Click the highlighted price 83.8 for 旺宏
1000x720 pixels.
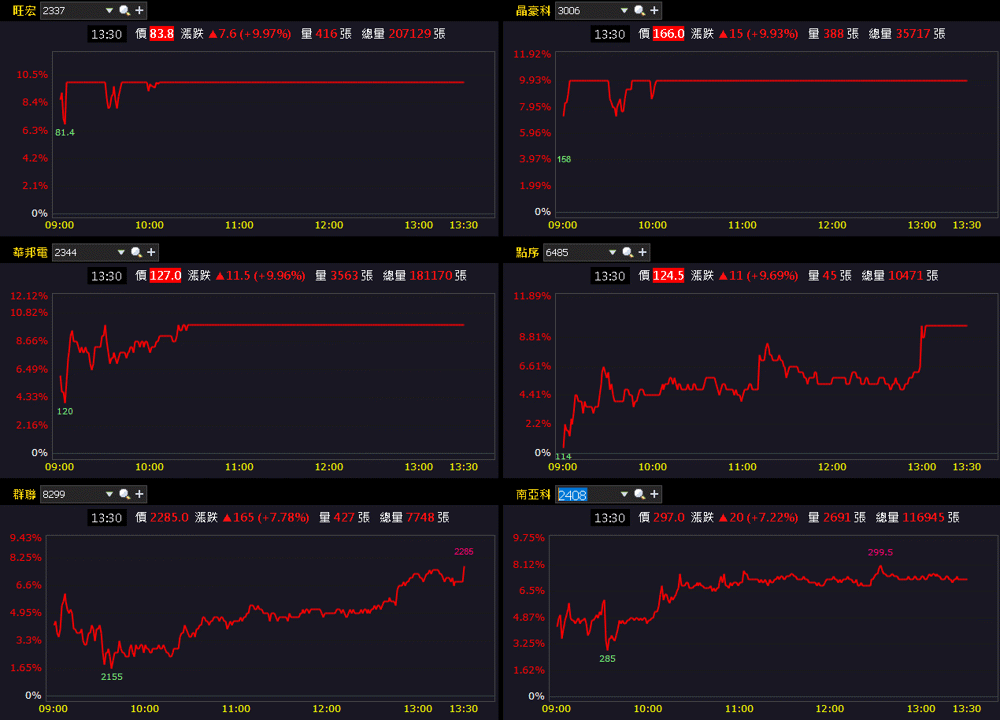(x=161, y=34)
